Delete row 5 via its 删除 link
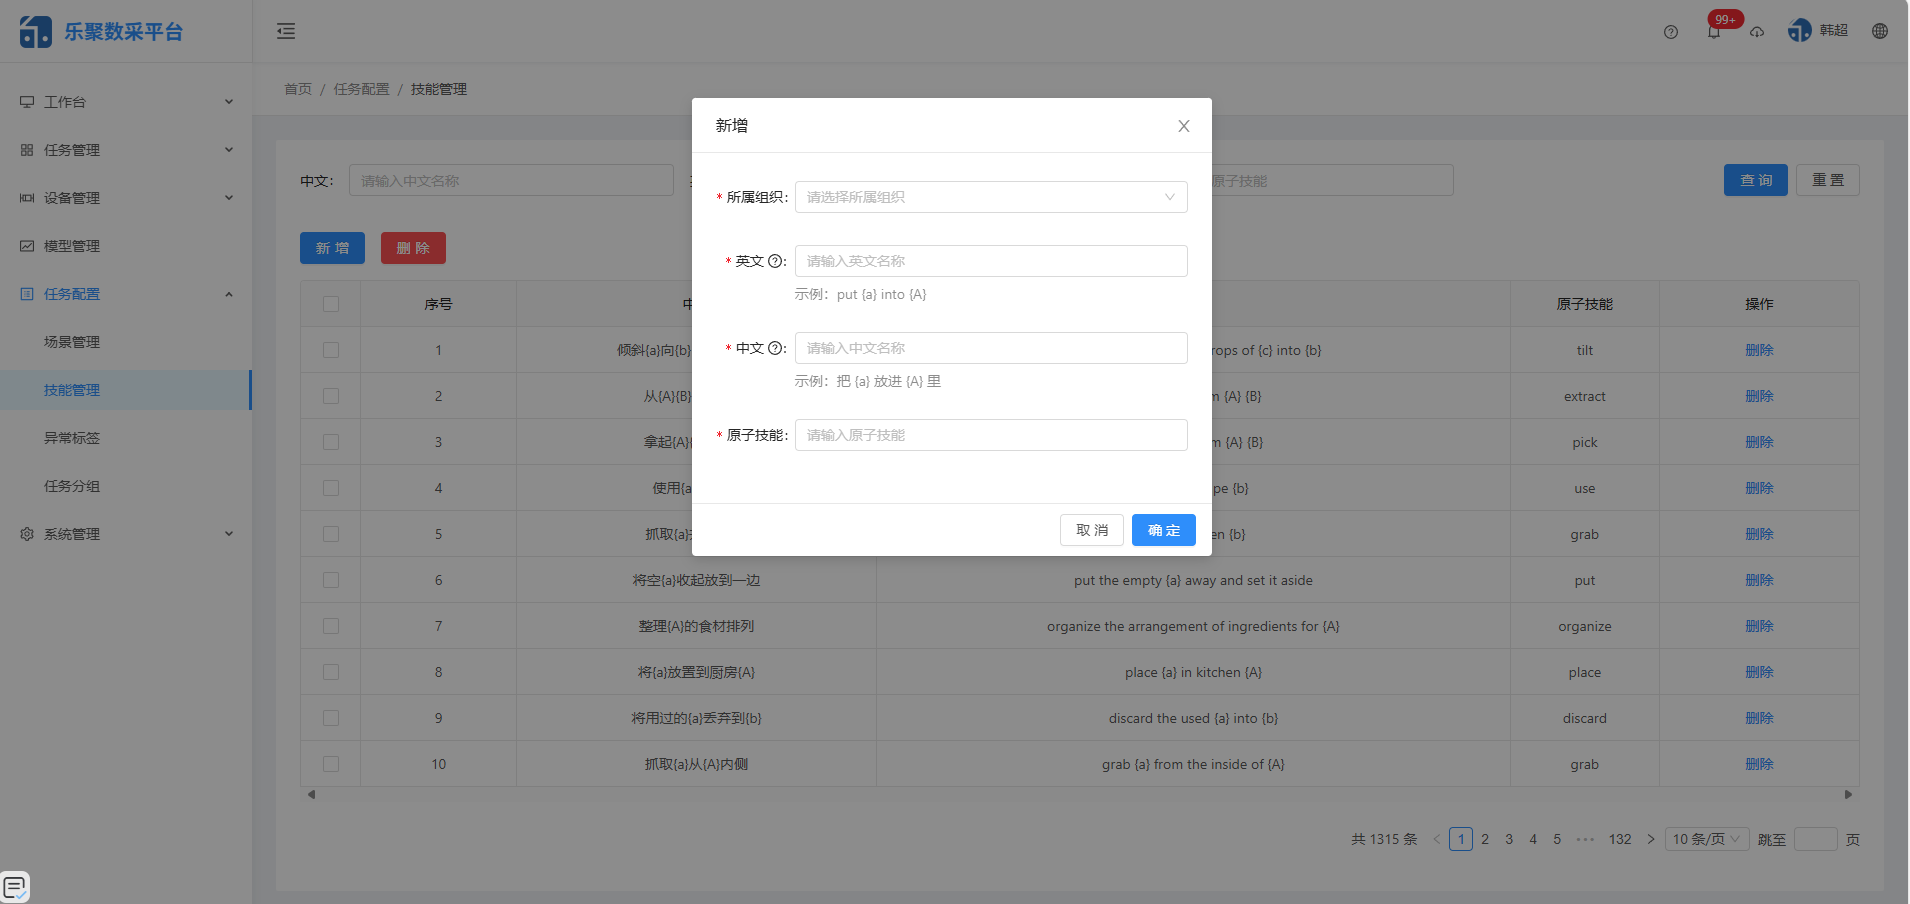 click(1759, 533)
